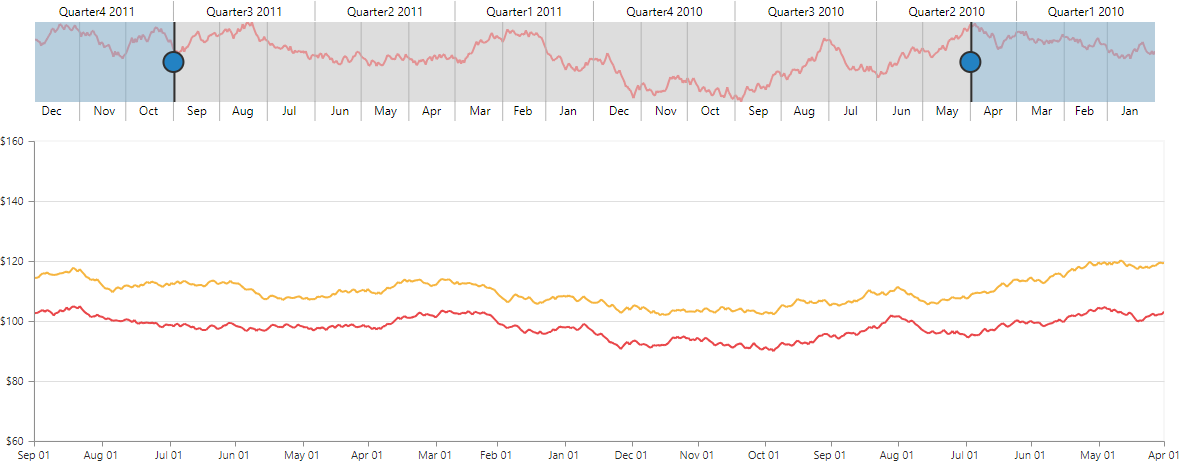Click the Jan label under Quarter1 2010
Screen dimensions: 1185x469
(x=1130, y=111)
